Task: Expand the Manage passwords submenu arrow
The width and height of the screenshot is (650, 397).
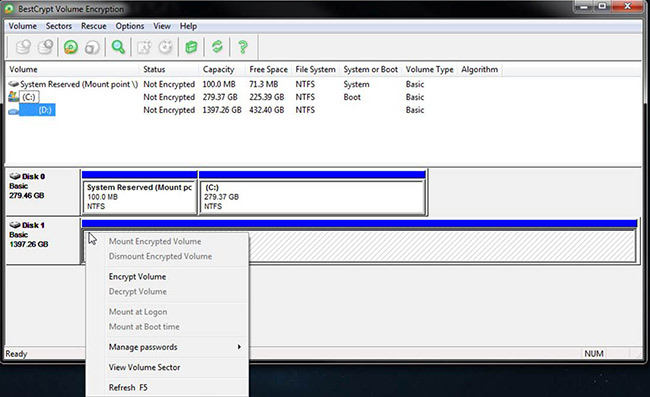Action: [239, 347]
